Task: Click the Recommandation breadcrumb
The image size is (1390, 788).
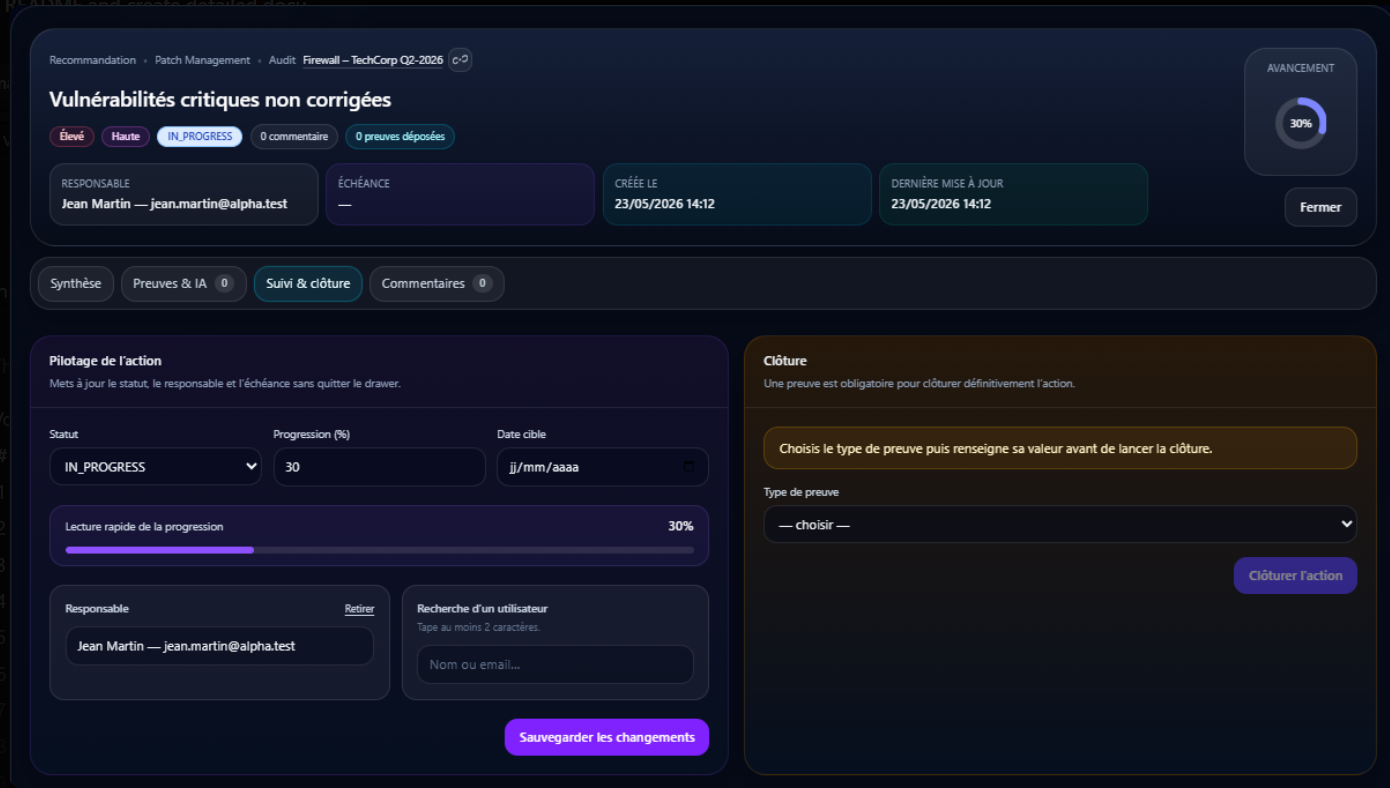Action: 93,60
